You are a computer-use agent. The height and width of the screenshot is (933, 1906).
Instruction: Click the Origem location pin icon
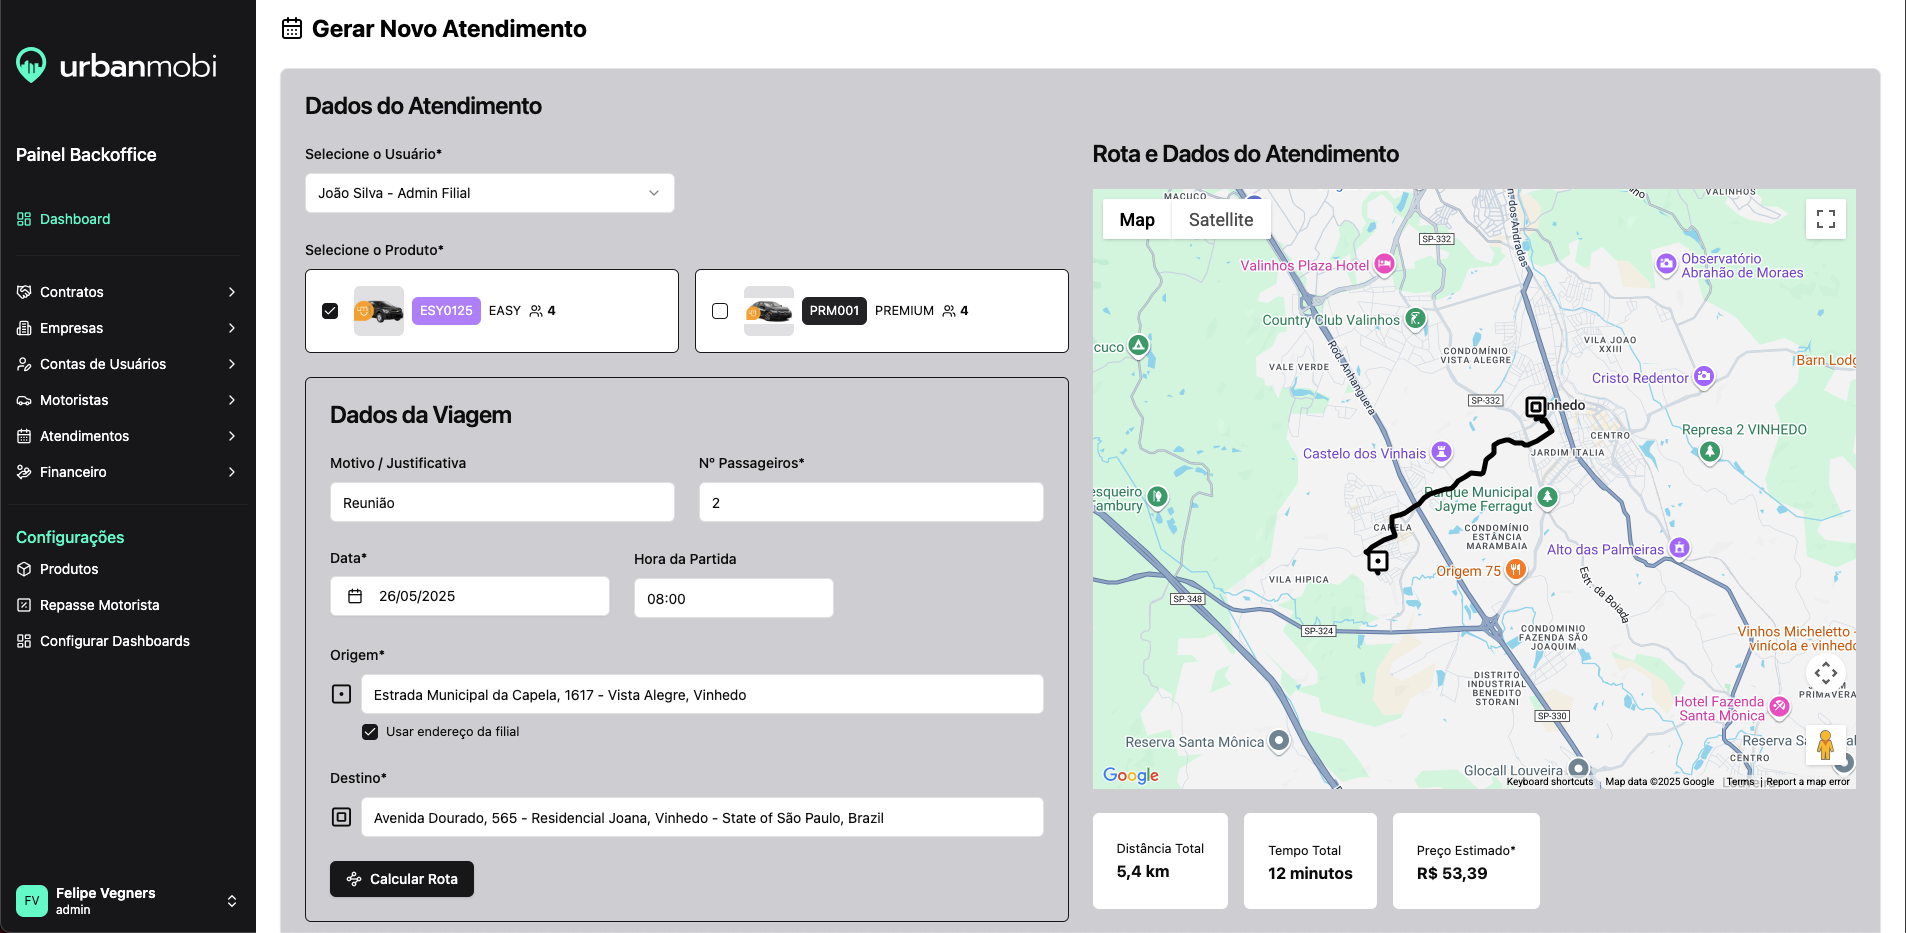tap(341, 694)
